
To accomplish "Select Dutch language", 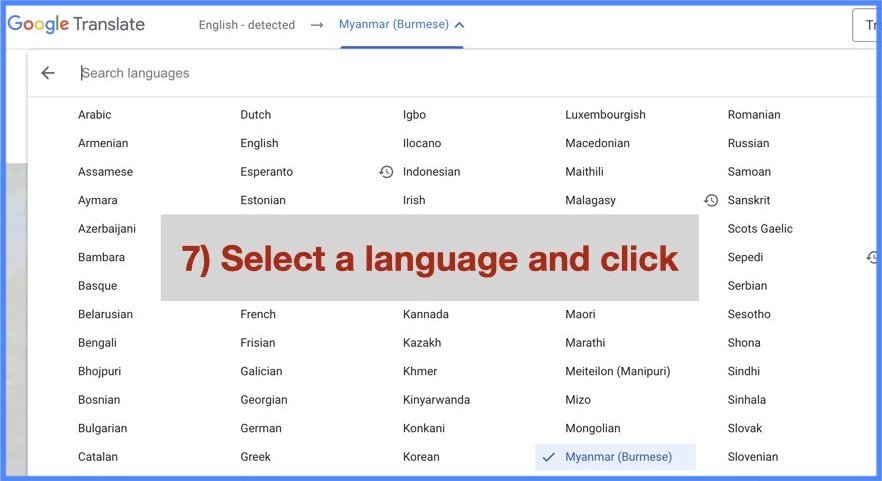I will point(255,115).
